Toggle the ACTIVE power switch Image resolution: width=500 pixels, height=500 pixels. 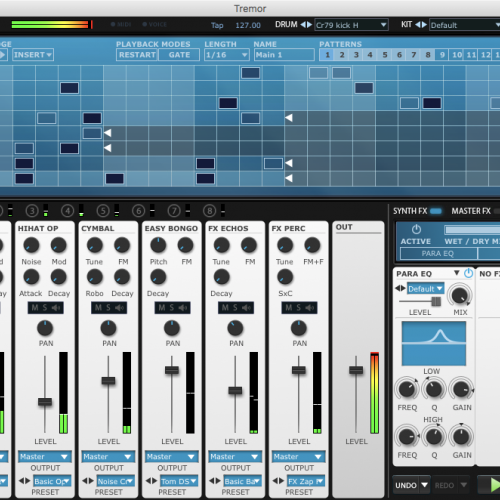tap(416, 230)
